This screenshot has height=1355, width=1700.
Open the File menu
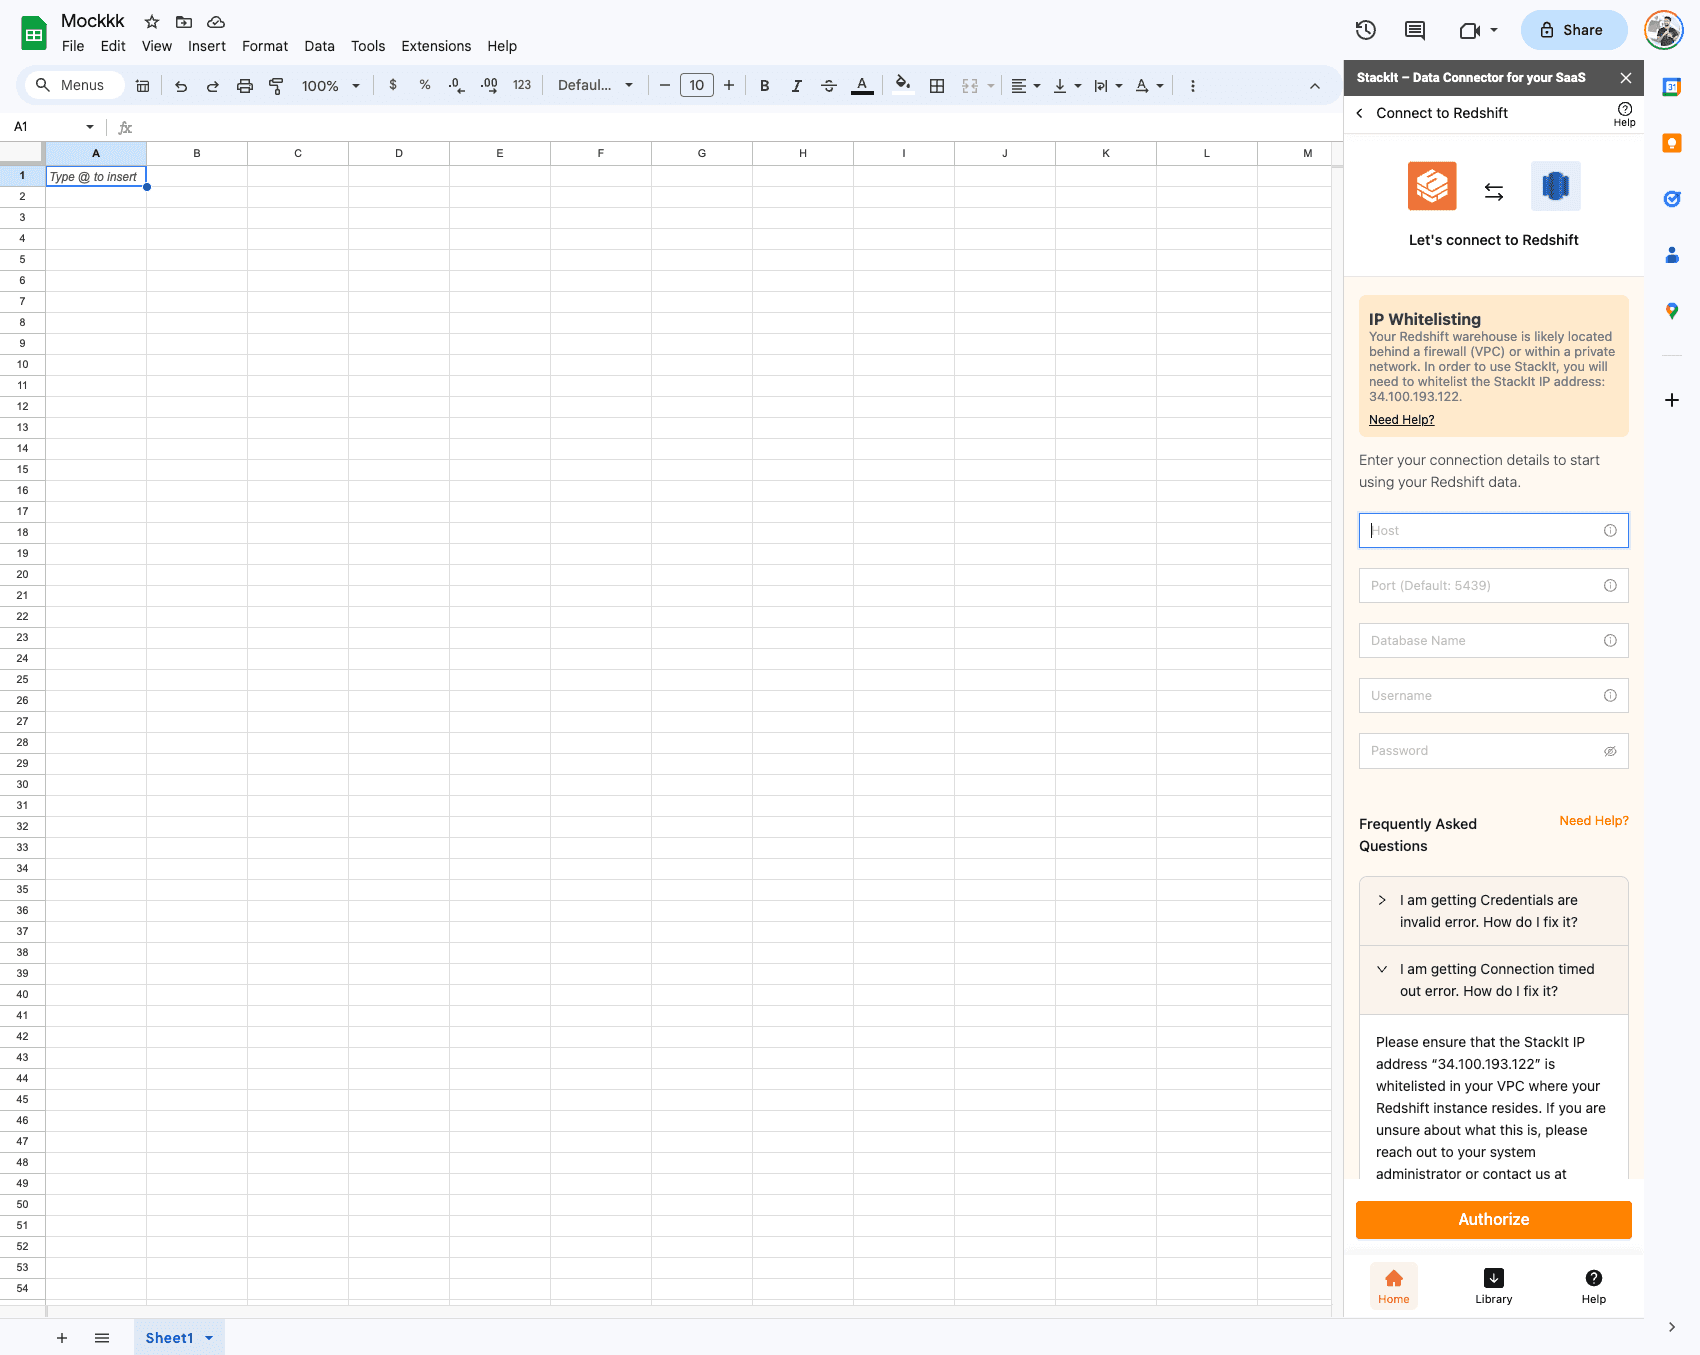[73, 46]
